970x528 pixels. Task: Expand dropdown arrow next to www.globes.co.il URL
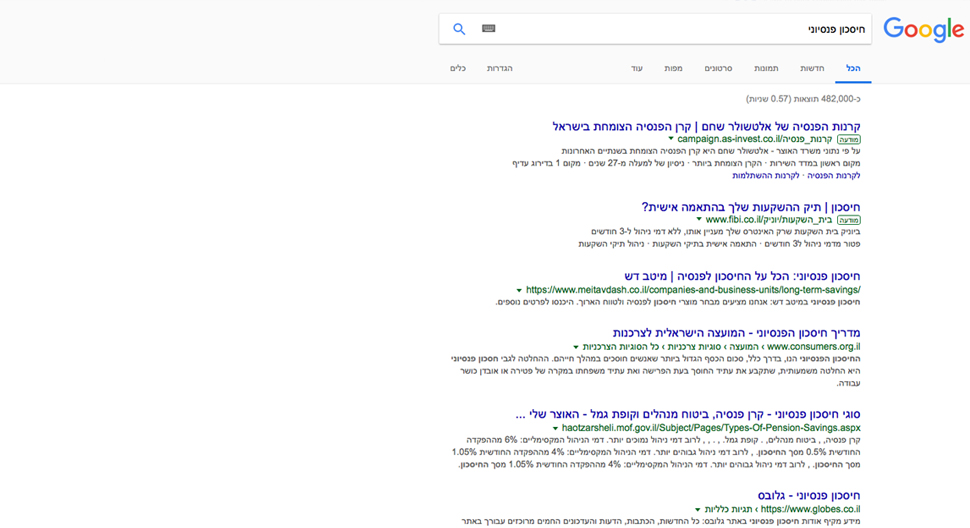pyautogui.click(x=698, y=509)
